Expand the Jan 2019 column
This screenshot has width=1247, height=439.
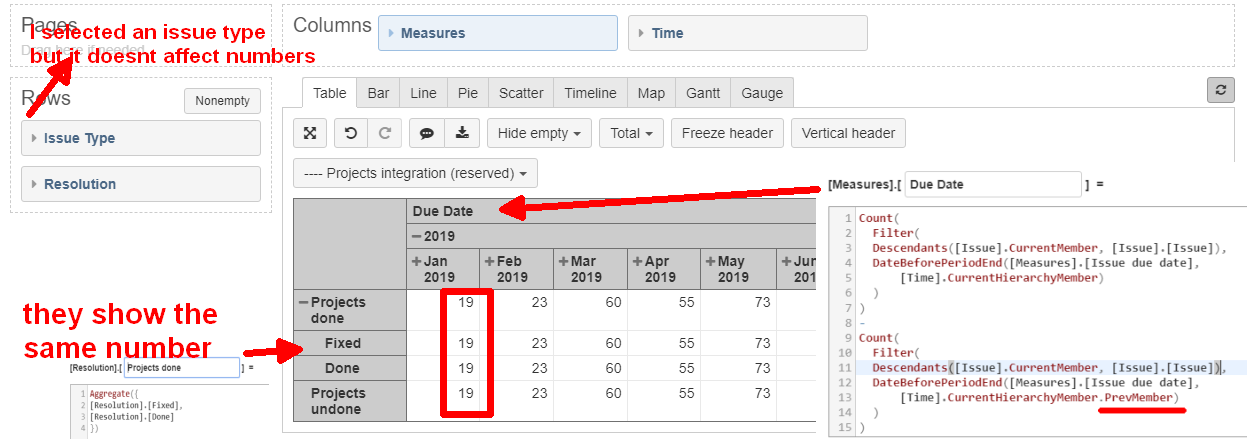[417, 262]
